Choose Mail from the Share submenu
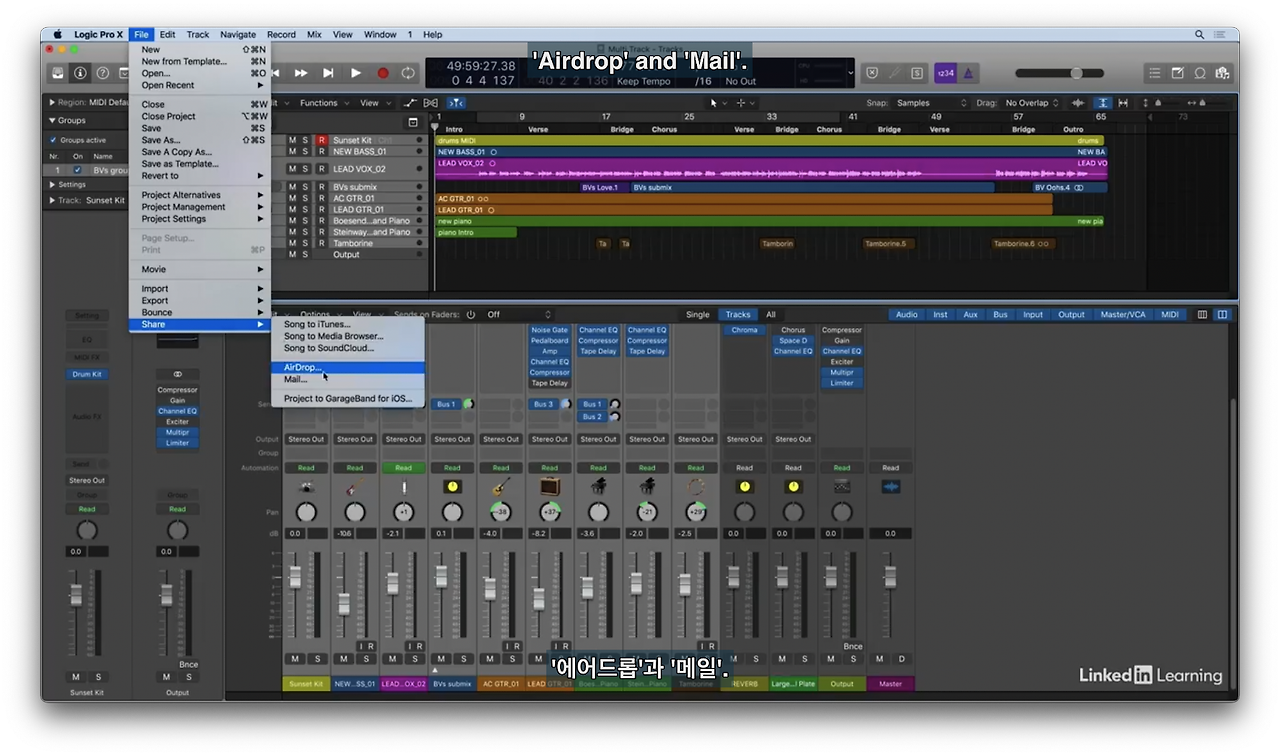The height and width of the screenshot is (756, 1280). (x=348, y=379)
